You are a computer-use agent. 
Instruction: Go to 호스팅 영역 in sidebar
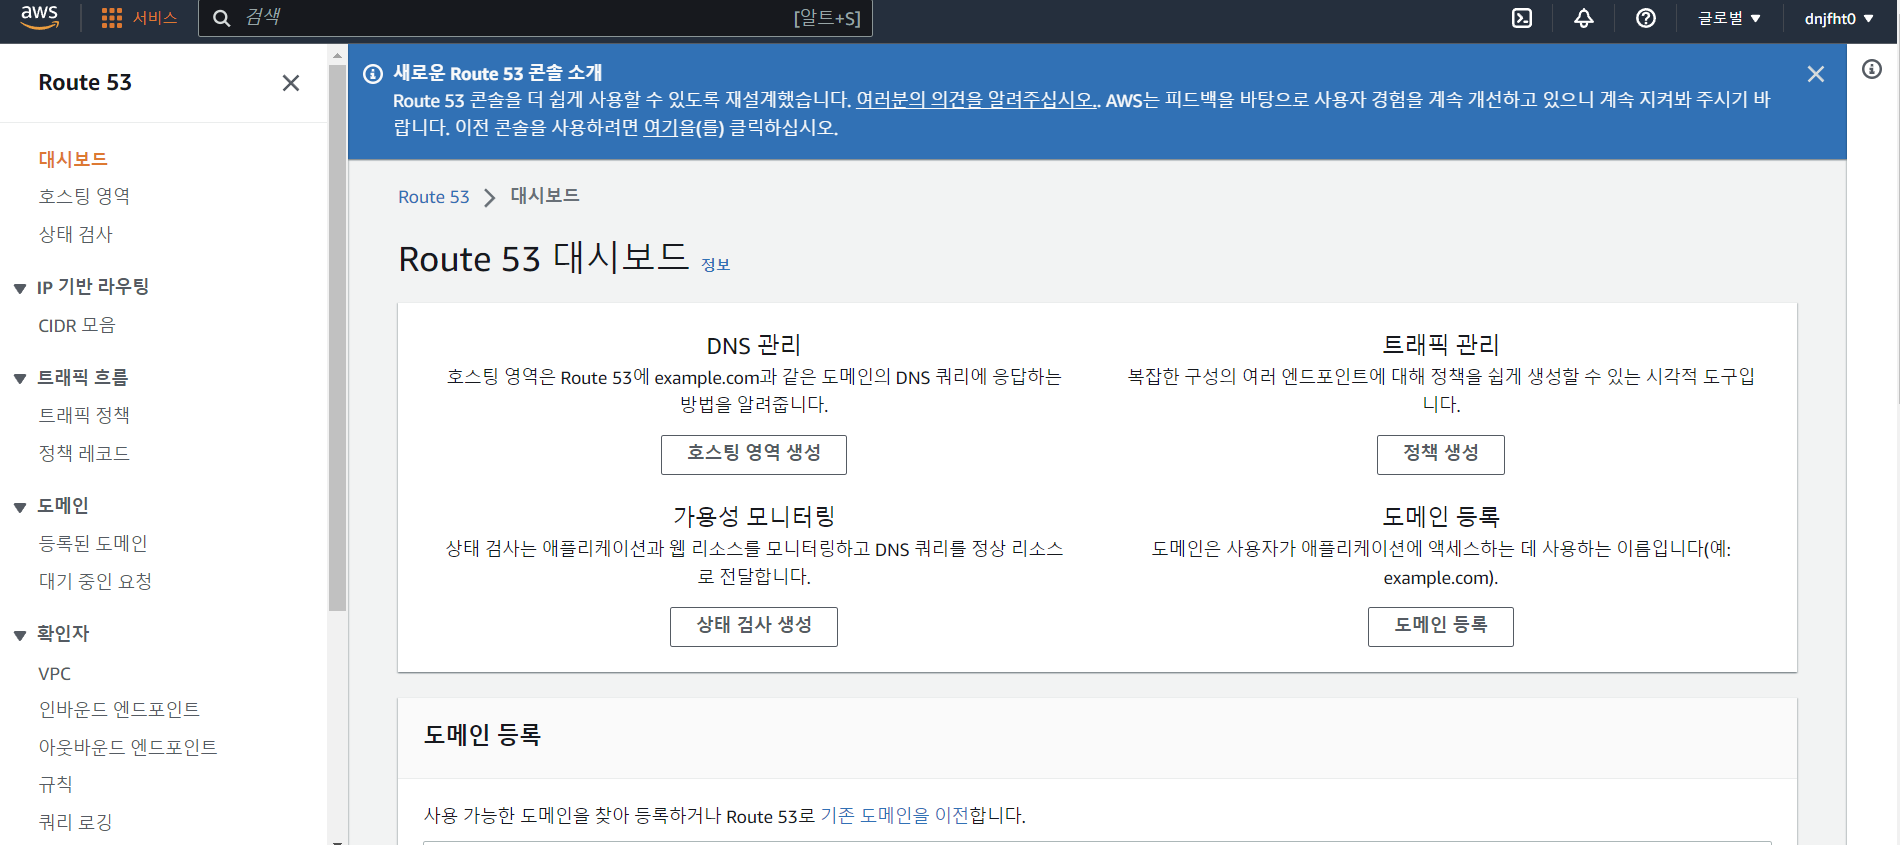click(85, 196)
